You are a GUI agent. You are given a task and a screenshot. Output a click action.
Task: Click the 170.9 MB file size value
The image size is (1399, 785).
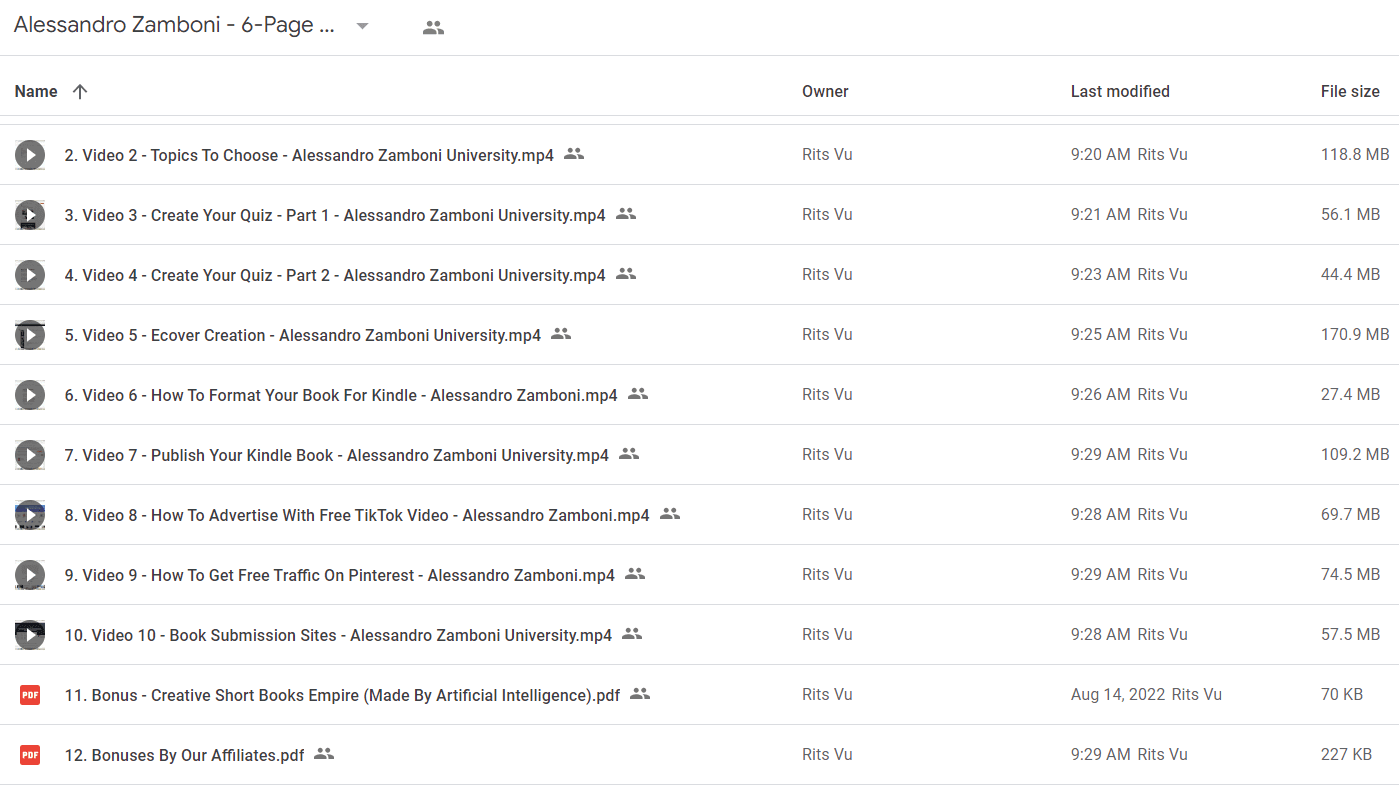[1355, 335]
